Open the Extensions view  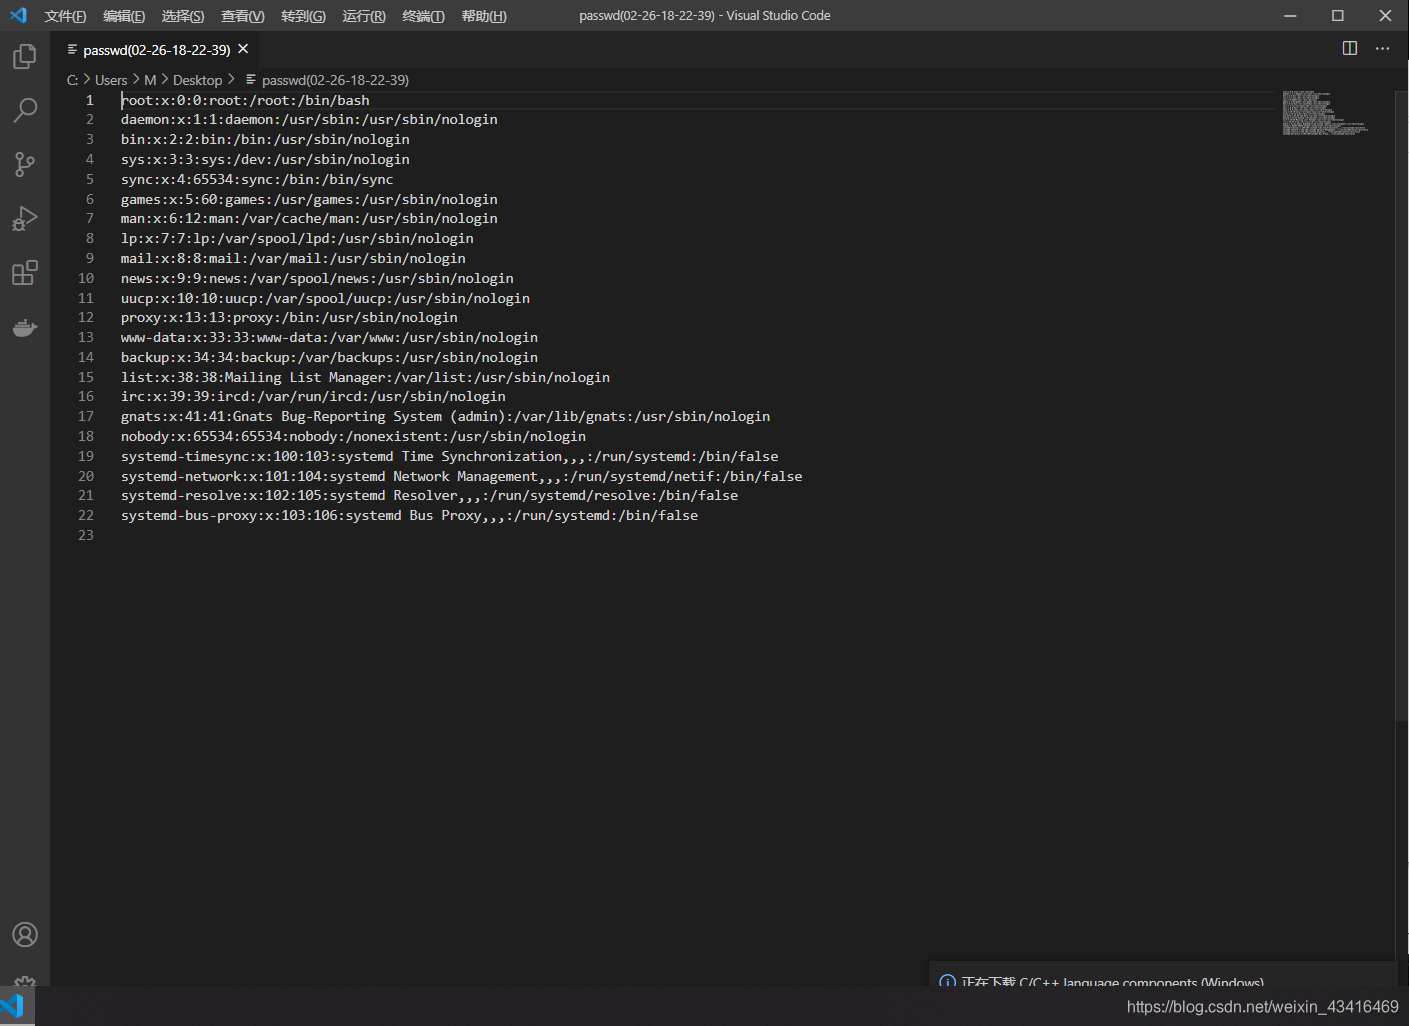click(x=25, y=272)
